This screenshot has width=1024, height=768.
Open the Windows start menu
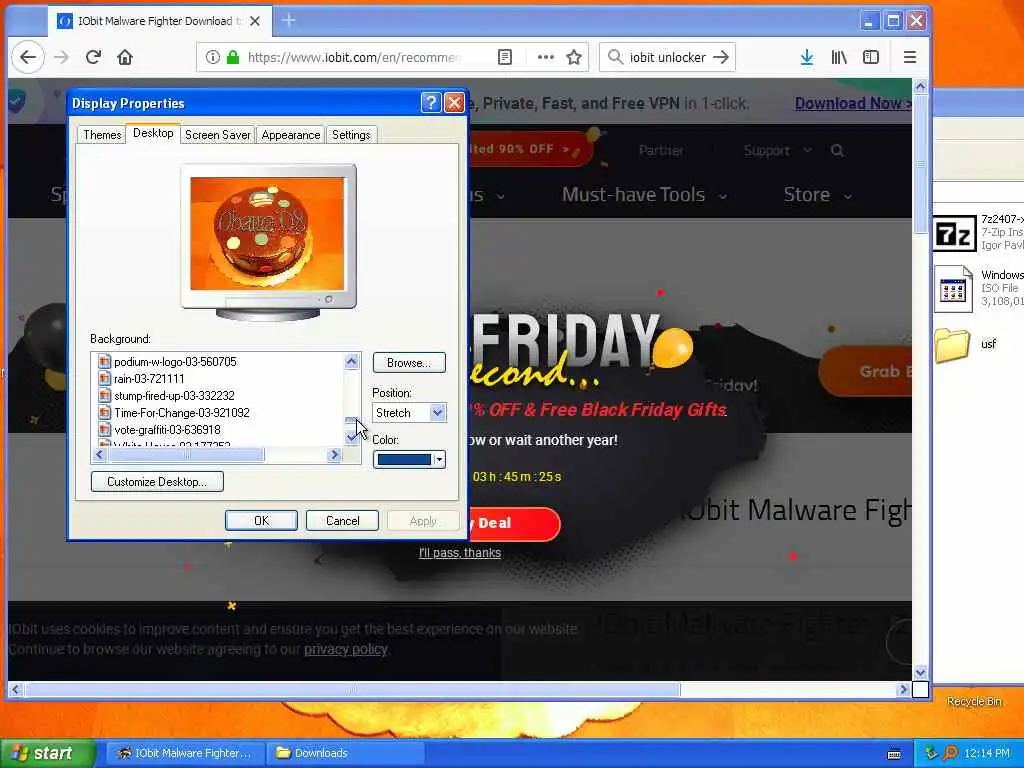[x=47, y=753]
